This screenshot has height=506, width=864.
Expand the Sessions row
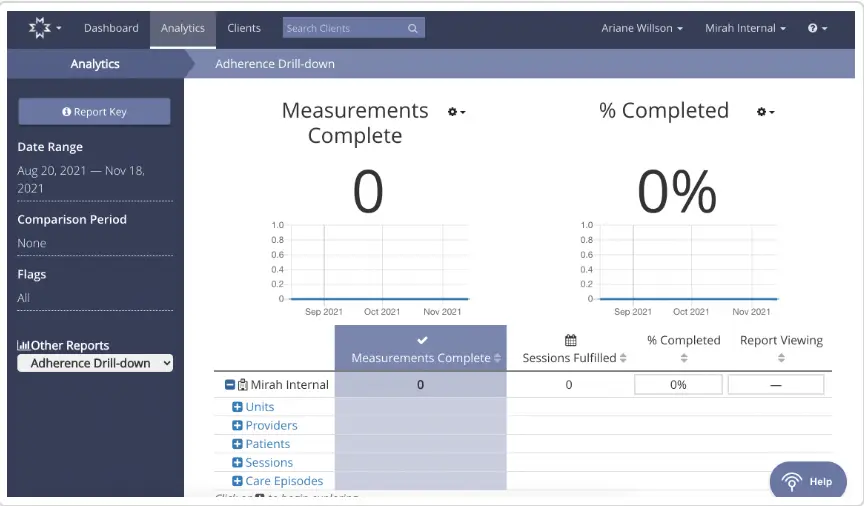237,462
